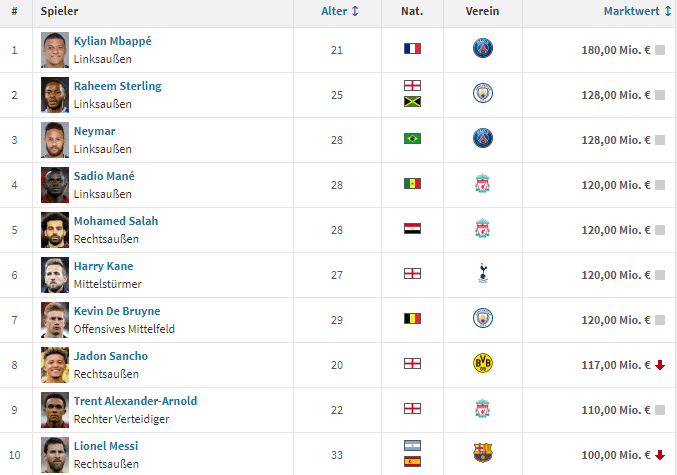Click the red down arrow beside Sancho's market value

[x=660, y=365]
